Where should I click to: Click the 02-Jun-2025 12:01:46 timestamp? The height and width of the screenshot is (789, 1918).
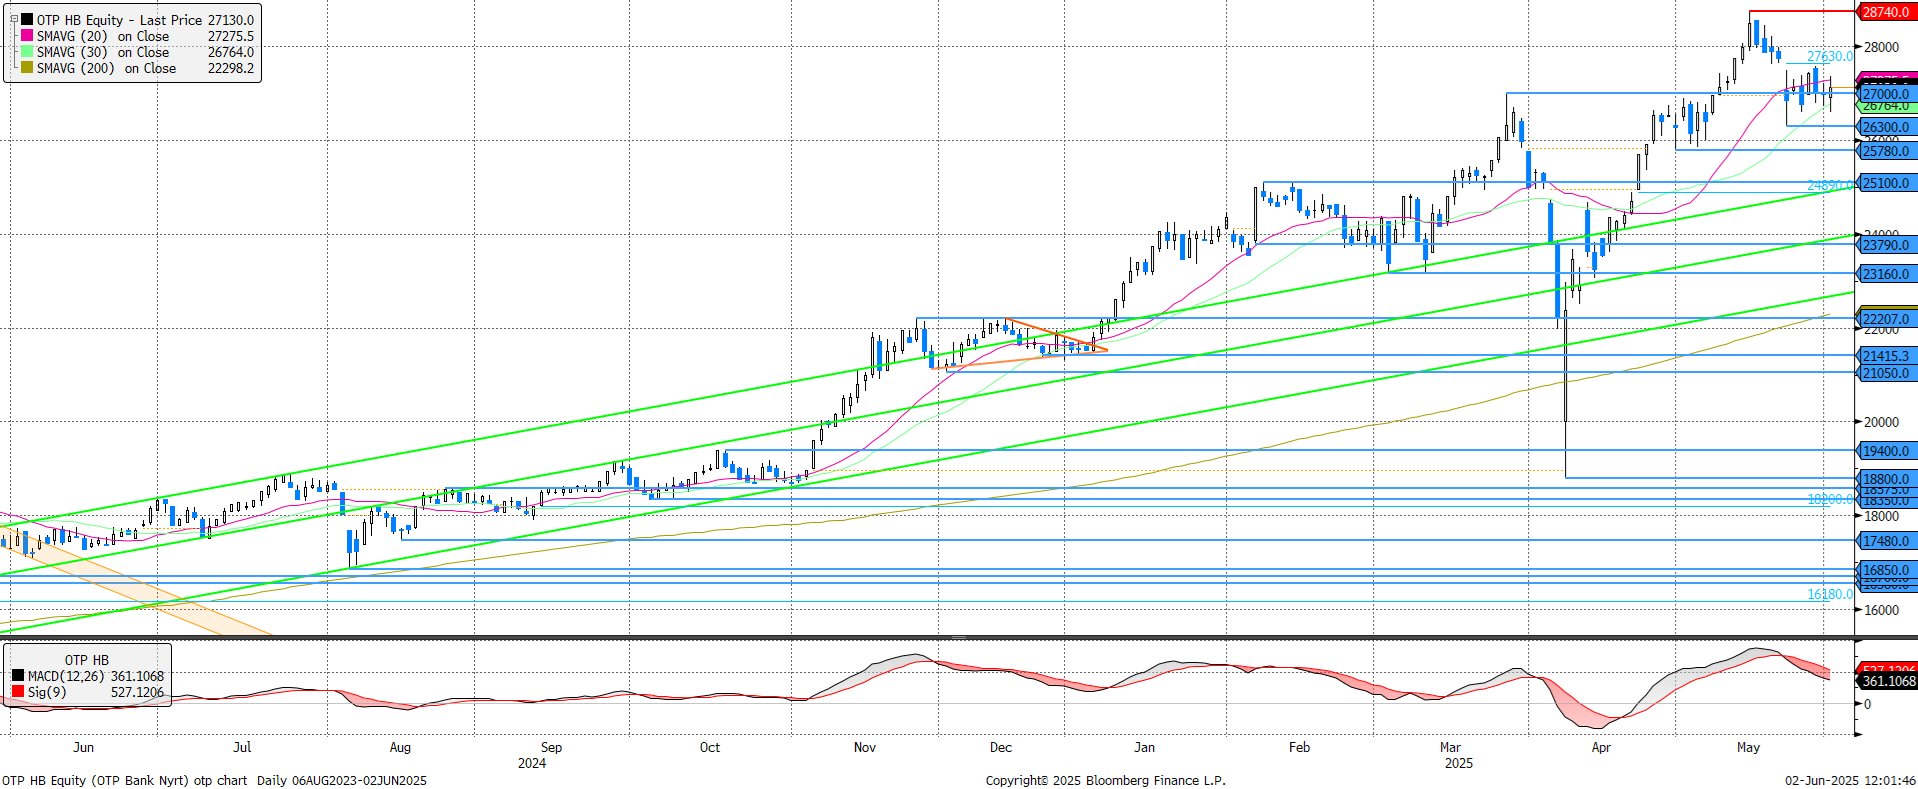1851,780
